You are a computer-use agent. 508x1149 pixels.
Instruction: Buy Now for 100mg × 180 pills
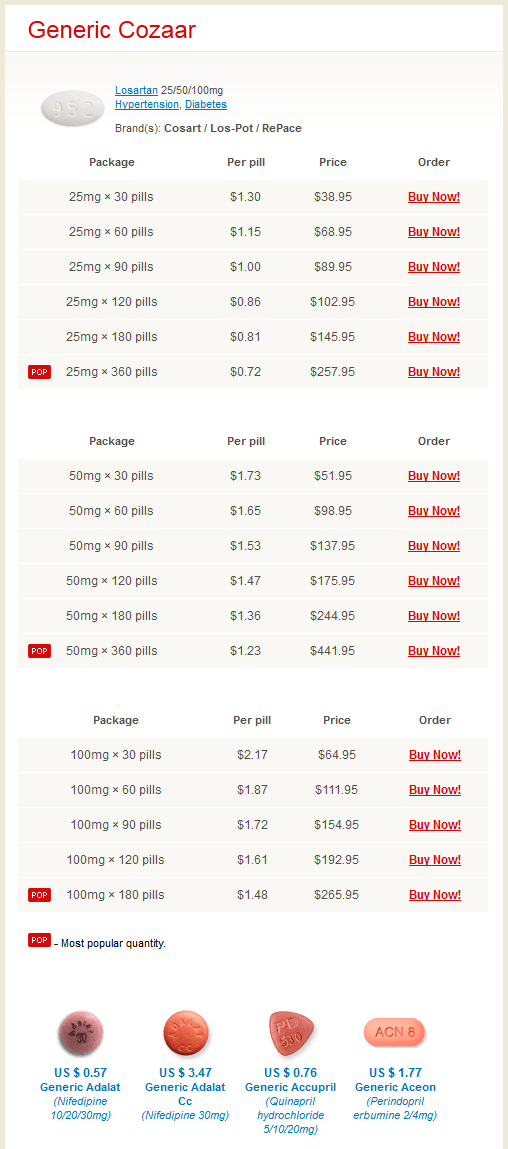435,895
